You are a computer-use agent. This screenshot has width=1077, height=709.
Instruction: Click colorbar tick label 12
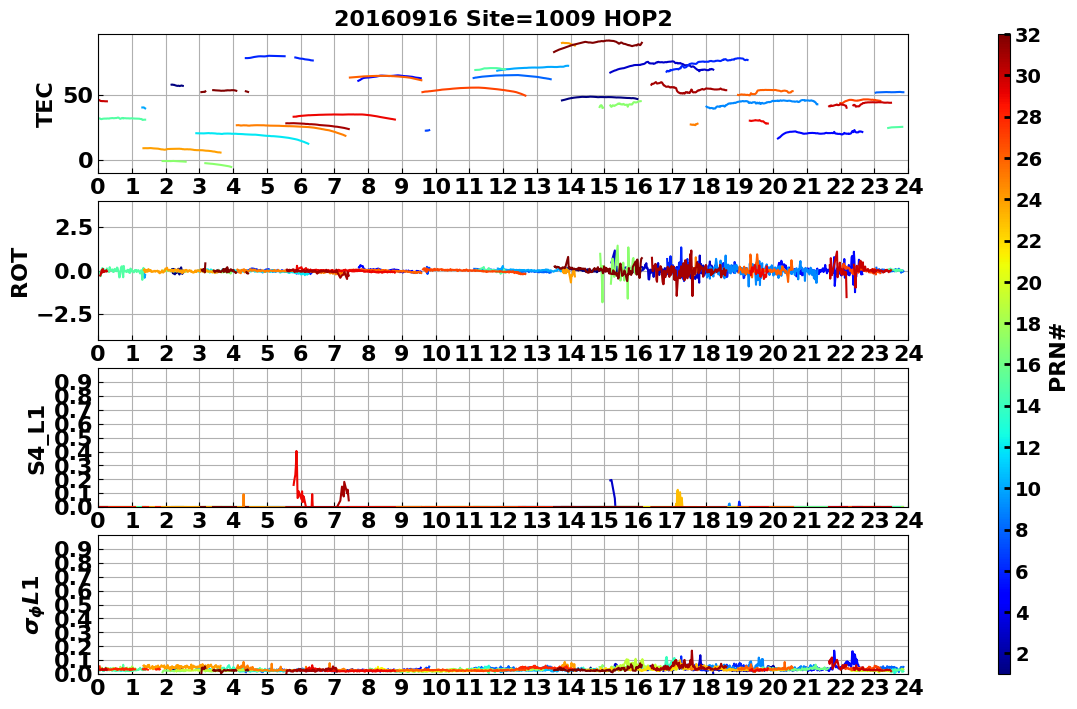pyautogui.click(x=1028, y=447)
